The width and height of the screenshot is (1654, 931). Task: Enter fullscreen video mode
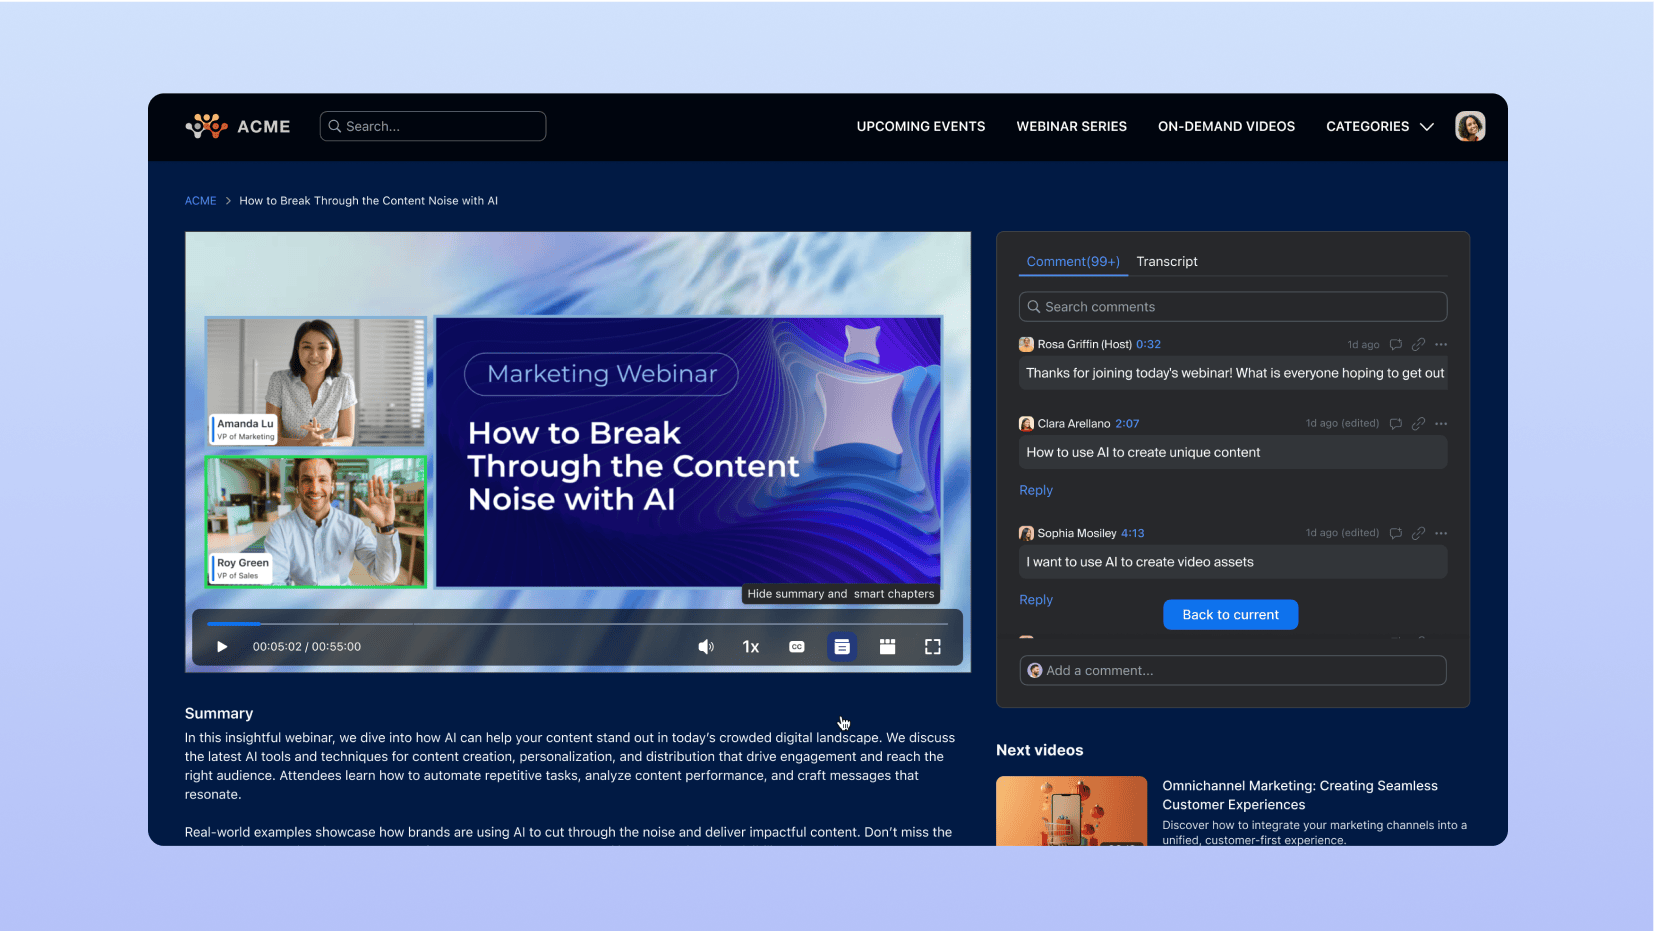click(x=933, y=647)
